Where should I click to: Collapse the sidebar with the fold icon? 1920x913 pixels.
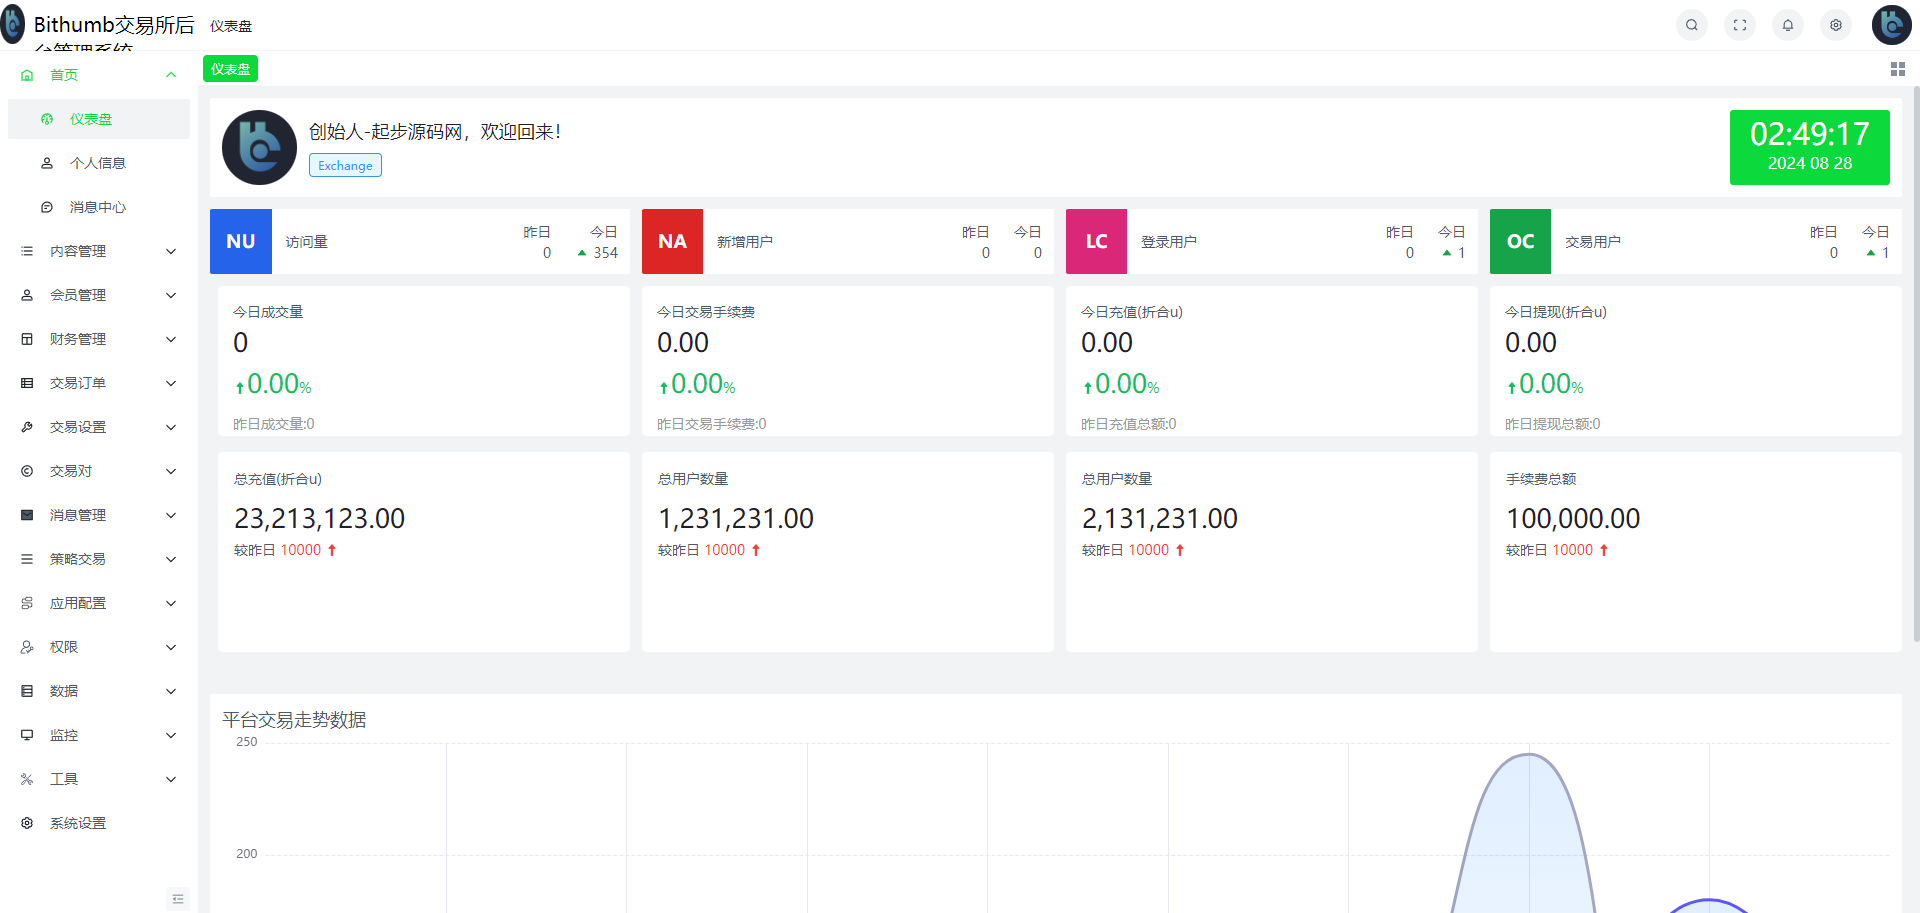tap(178, 899)
